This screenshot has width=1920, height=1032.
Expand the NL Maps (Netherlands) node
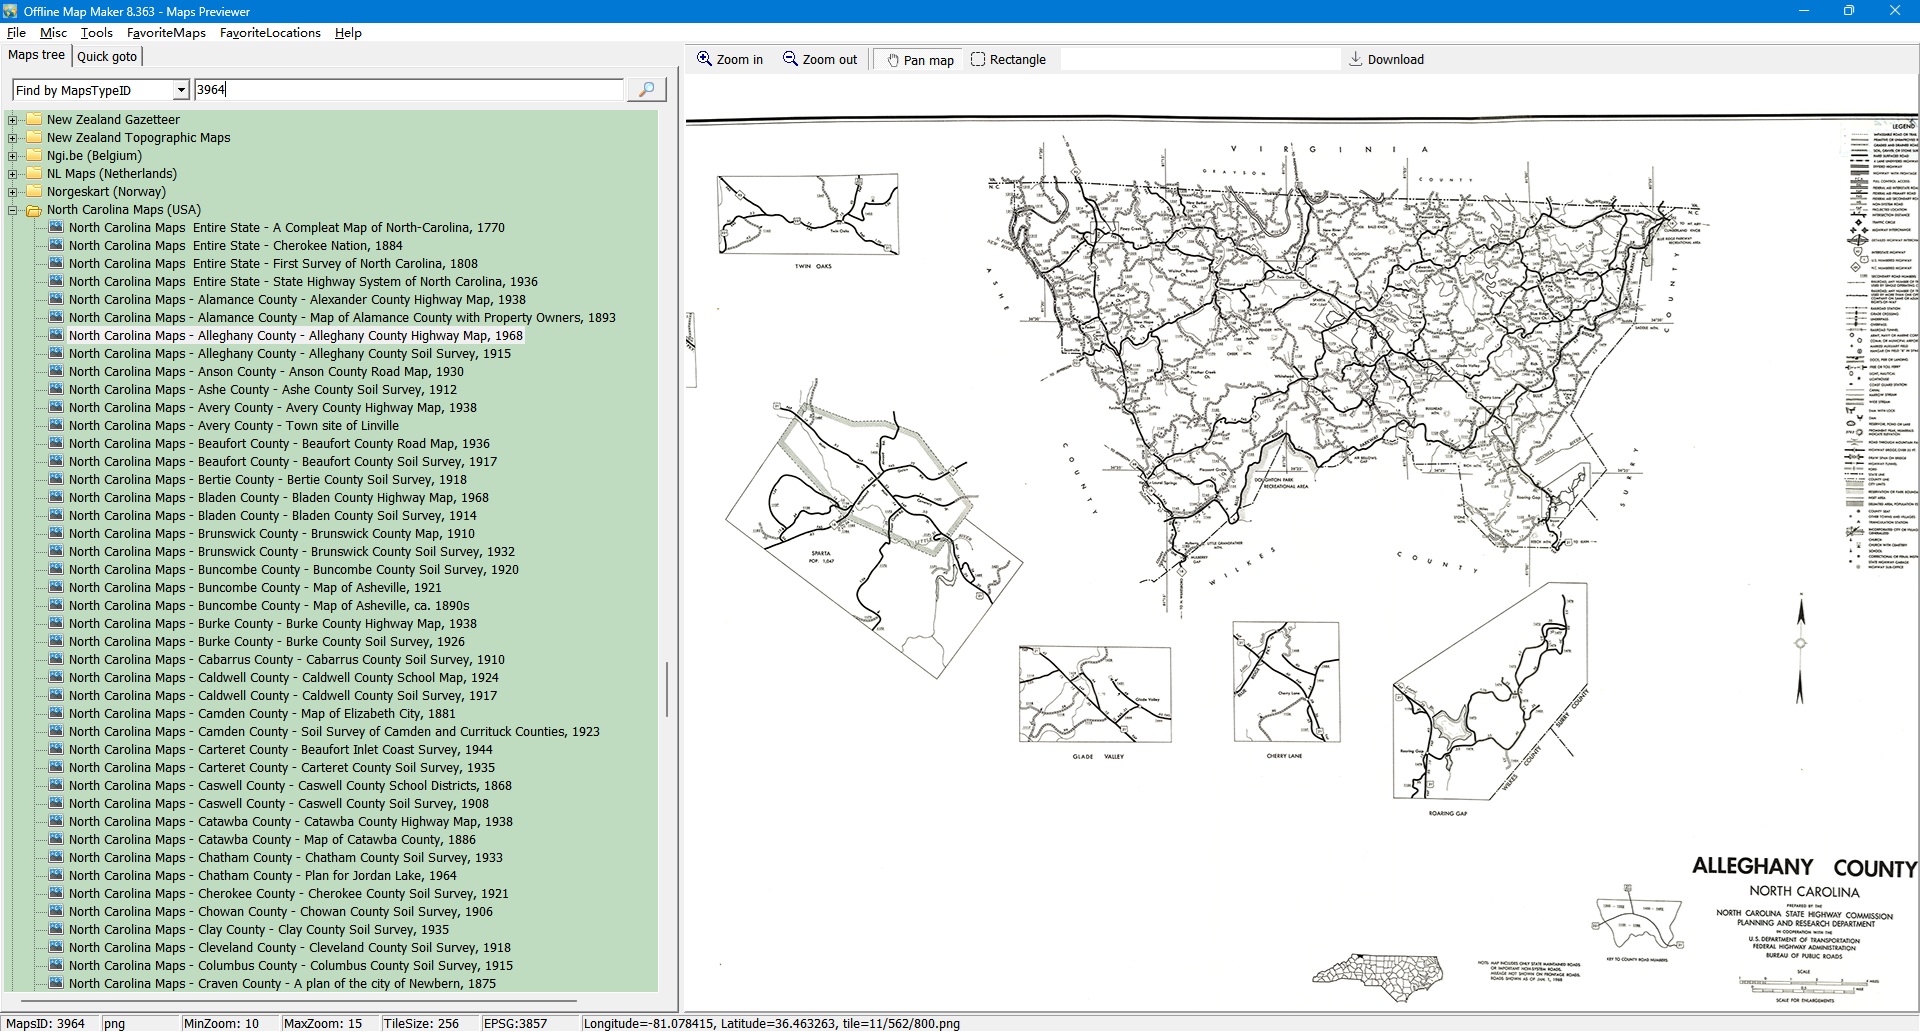pyautogui.click(x=13, y=174)
